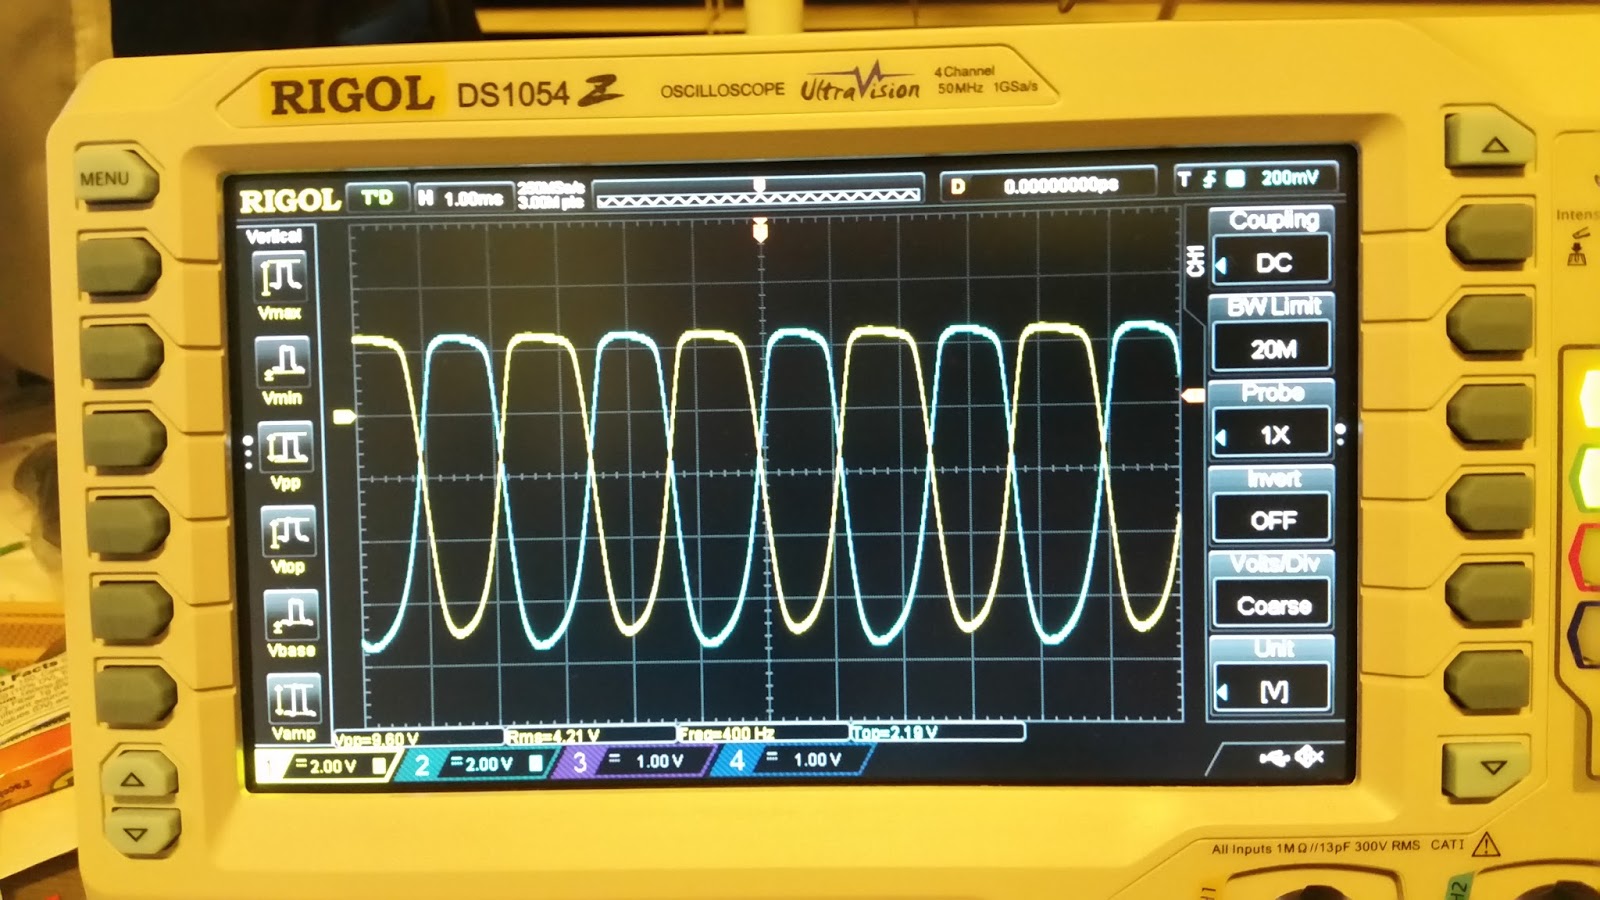Toggle Volts/Div Coarse adjustment mode
Screen dimensions: 1600x900
(1272, 592)
